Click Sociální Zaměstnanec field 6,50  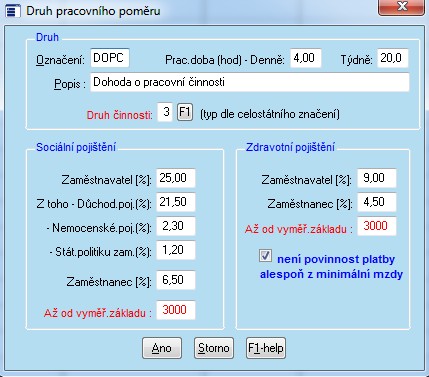[176, 280]
